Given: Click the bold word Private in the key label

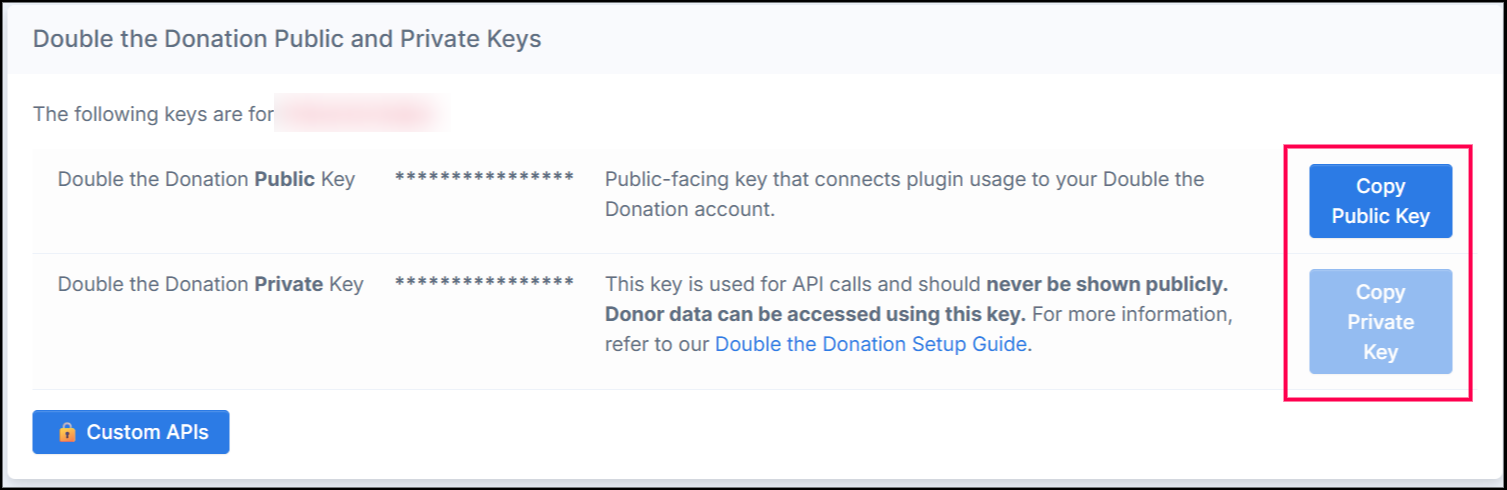Looking at the screenshot, I should 289,284.
